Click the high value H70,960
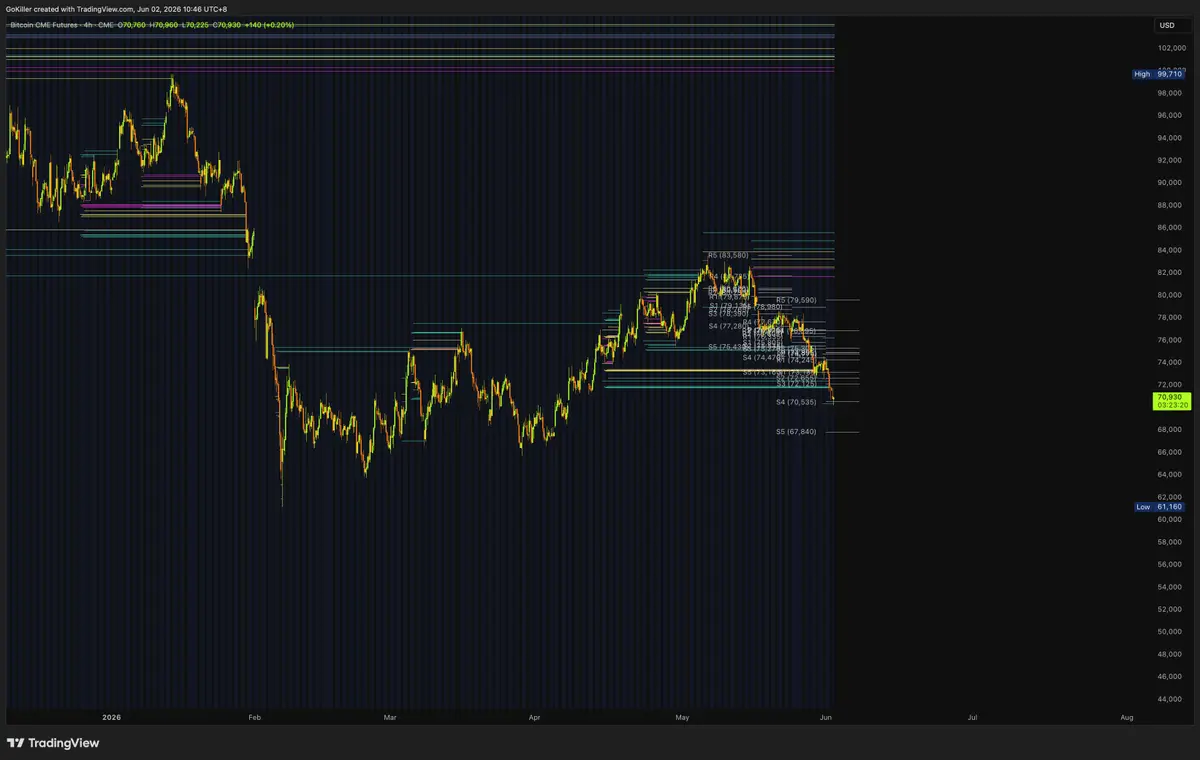 tap(163, 25)
